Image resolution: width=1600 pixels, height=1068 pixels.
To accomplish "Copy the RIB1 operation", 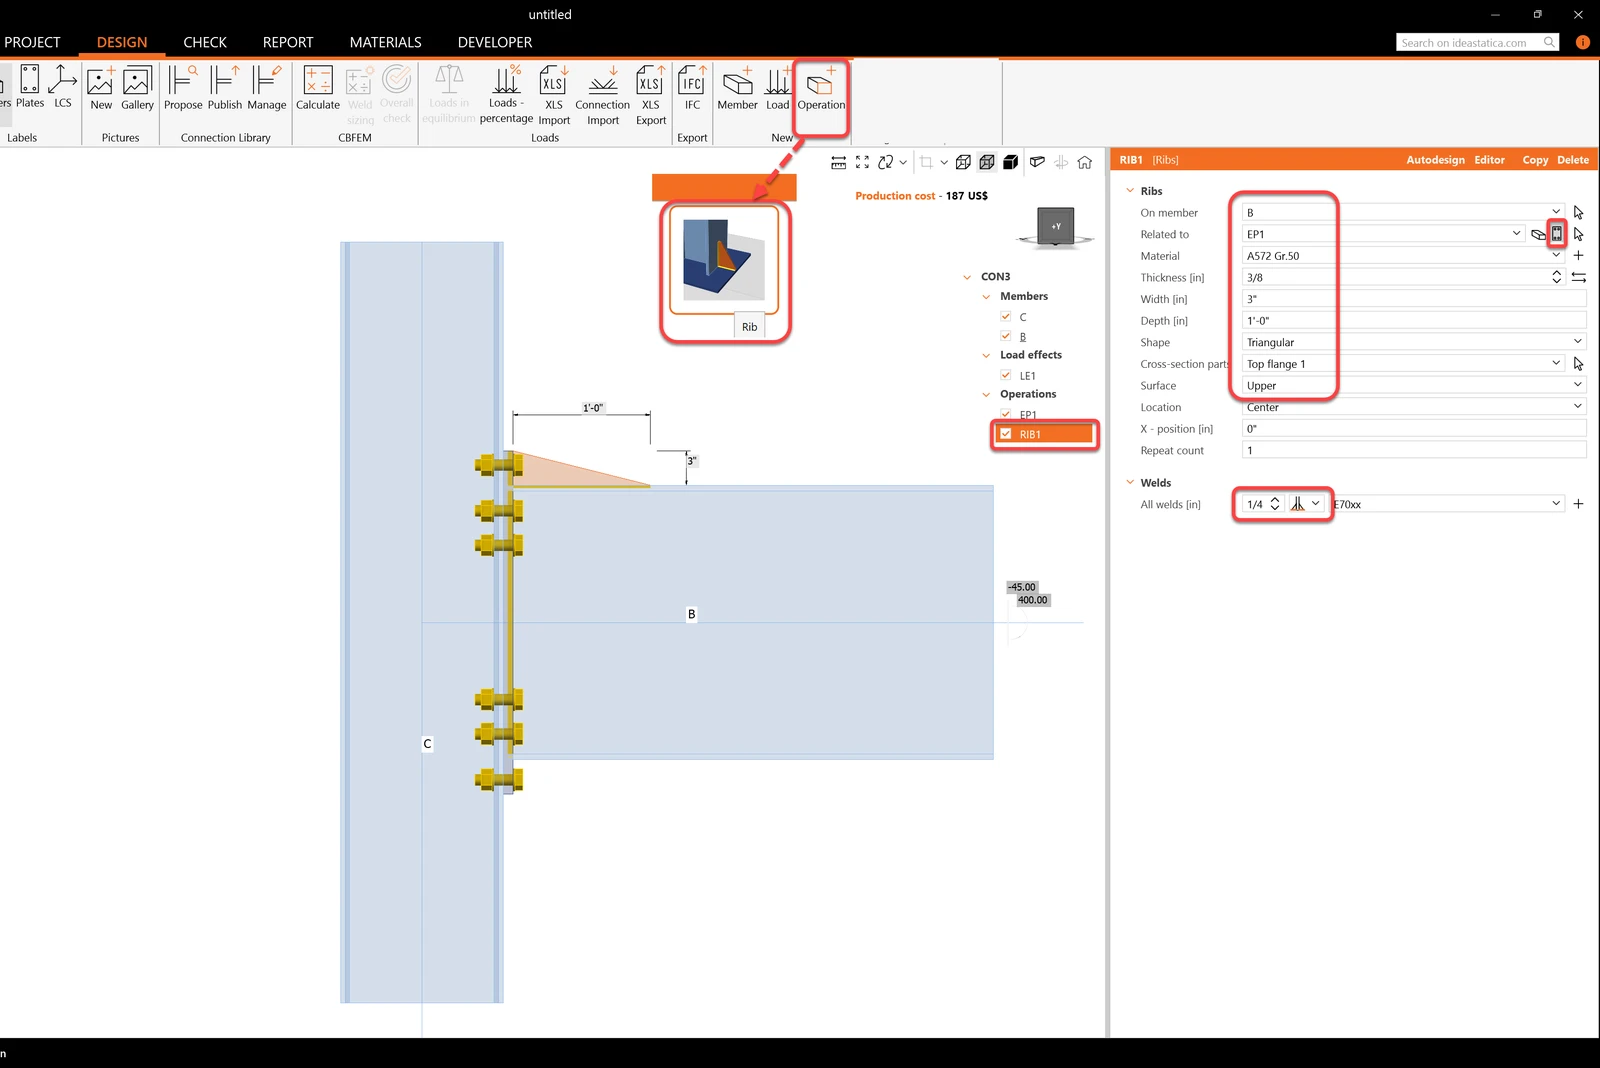I will point(1535,160).
